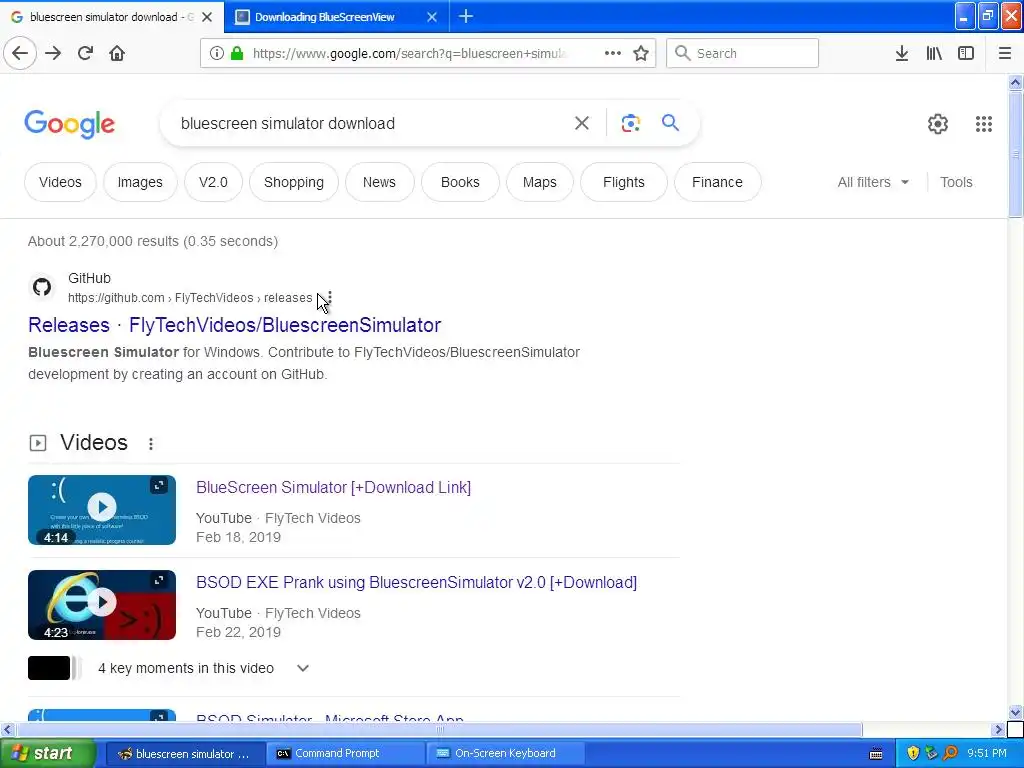Play the 4:14 video thumbnail
Screen dimensions: 1024x768
(102, 510)
